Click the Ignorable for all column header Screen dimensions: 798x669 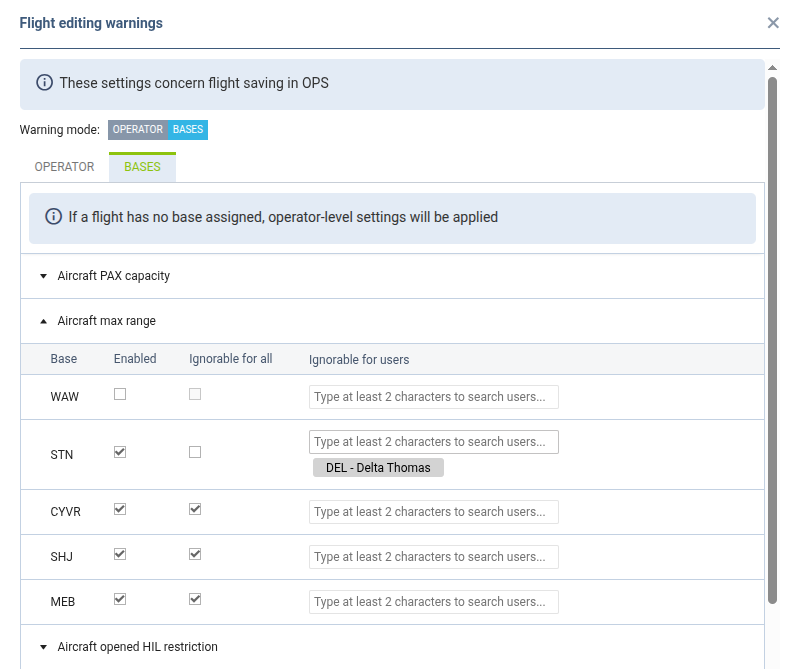[231, 359]
